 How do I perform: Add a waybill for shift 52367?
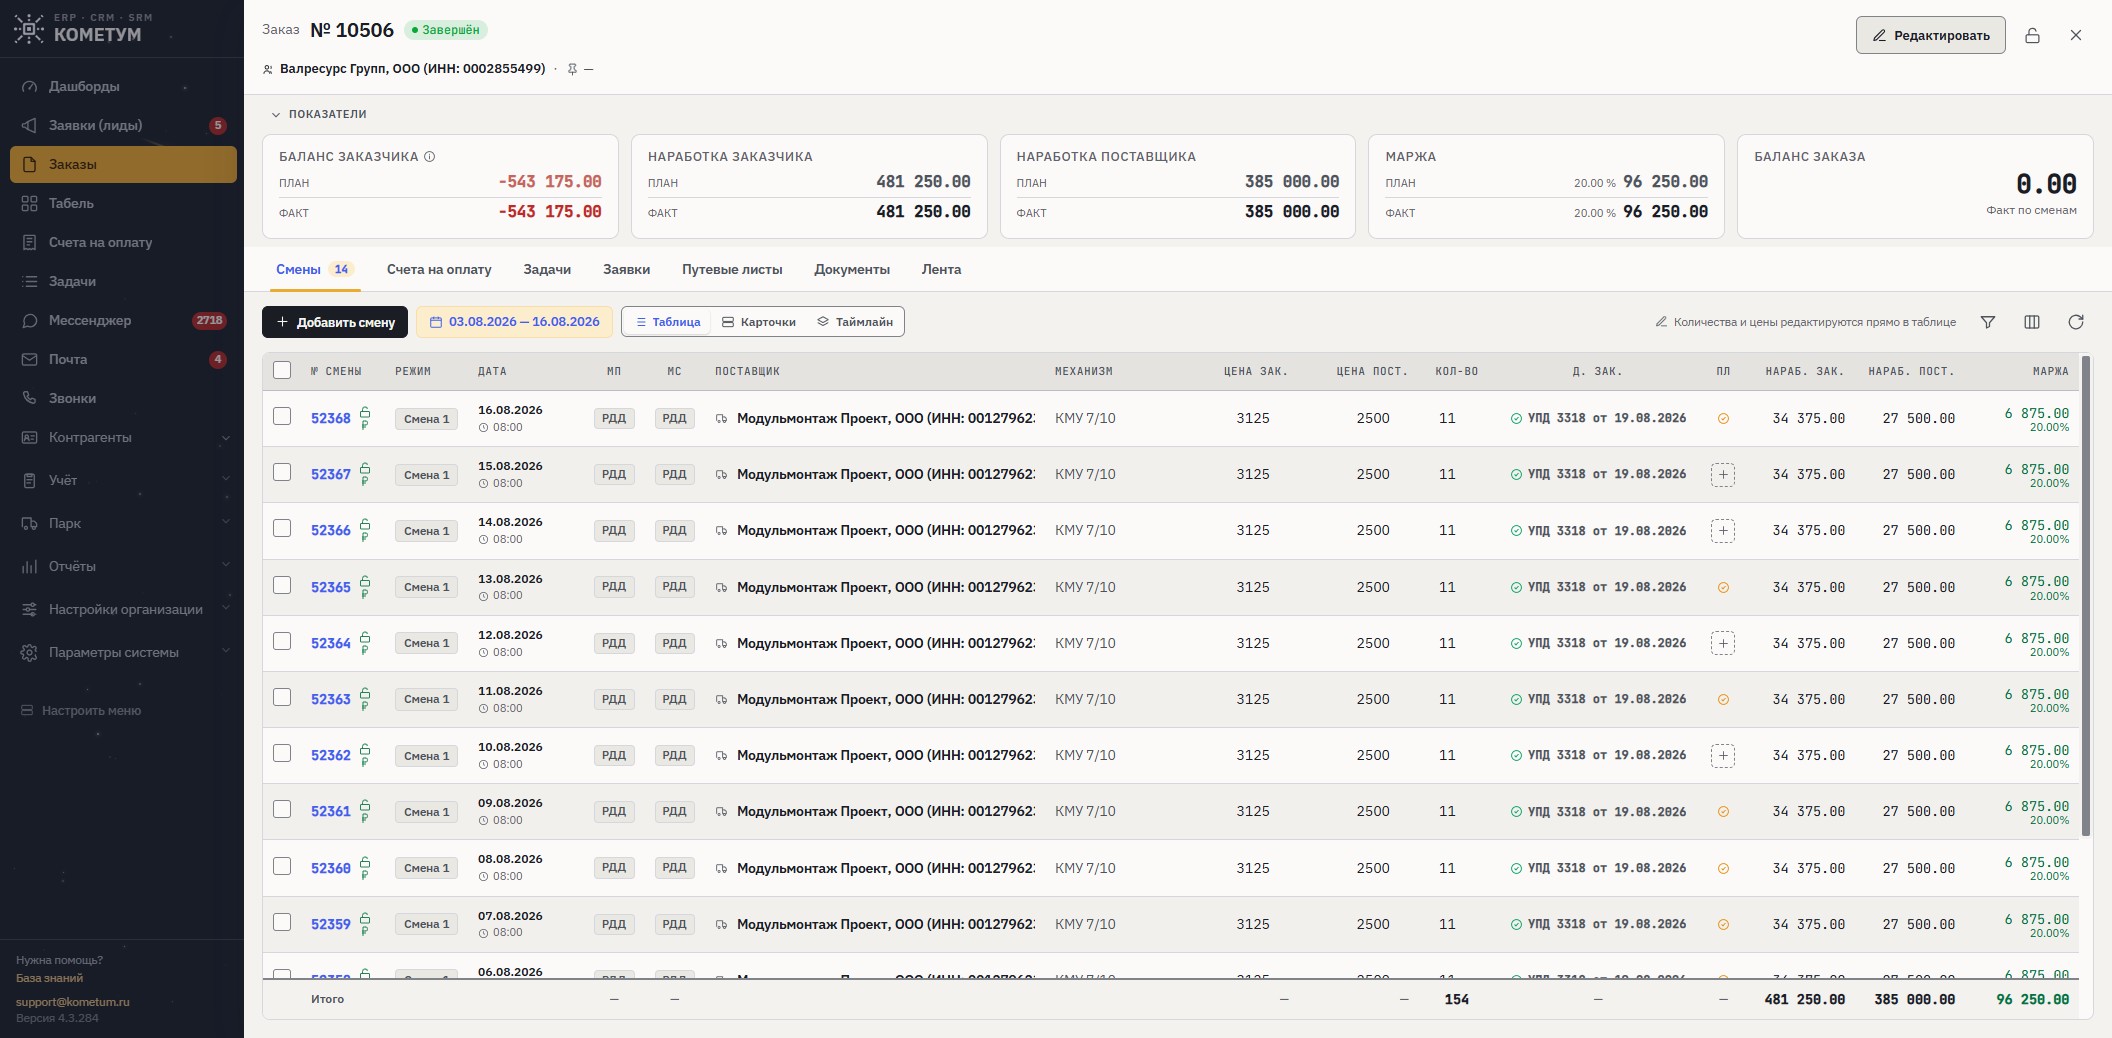[x=1723, y=475]
